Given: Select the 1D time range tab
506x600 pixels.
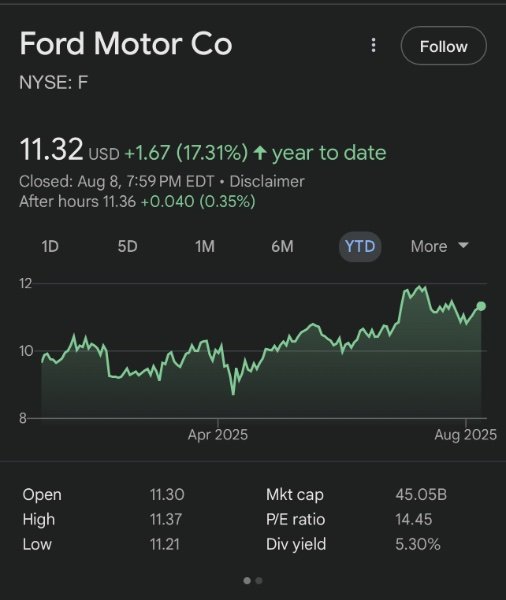Looking at the screenshot, I should (50, 246).
